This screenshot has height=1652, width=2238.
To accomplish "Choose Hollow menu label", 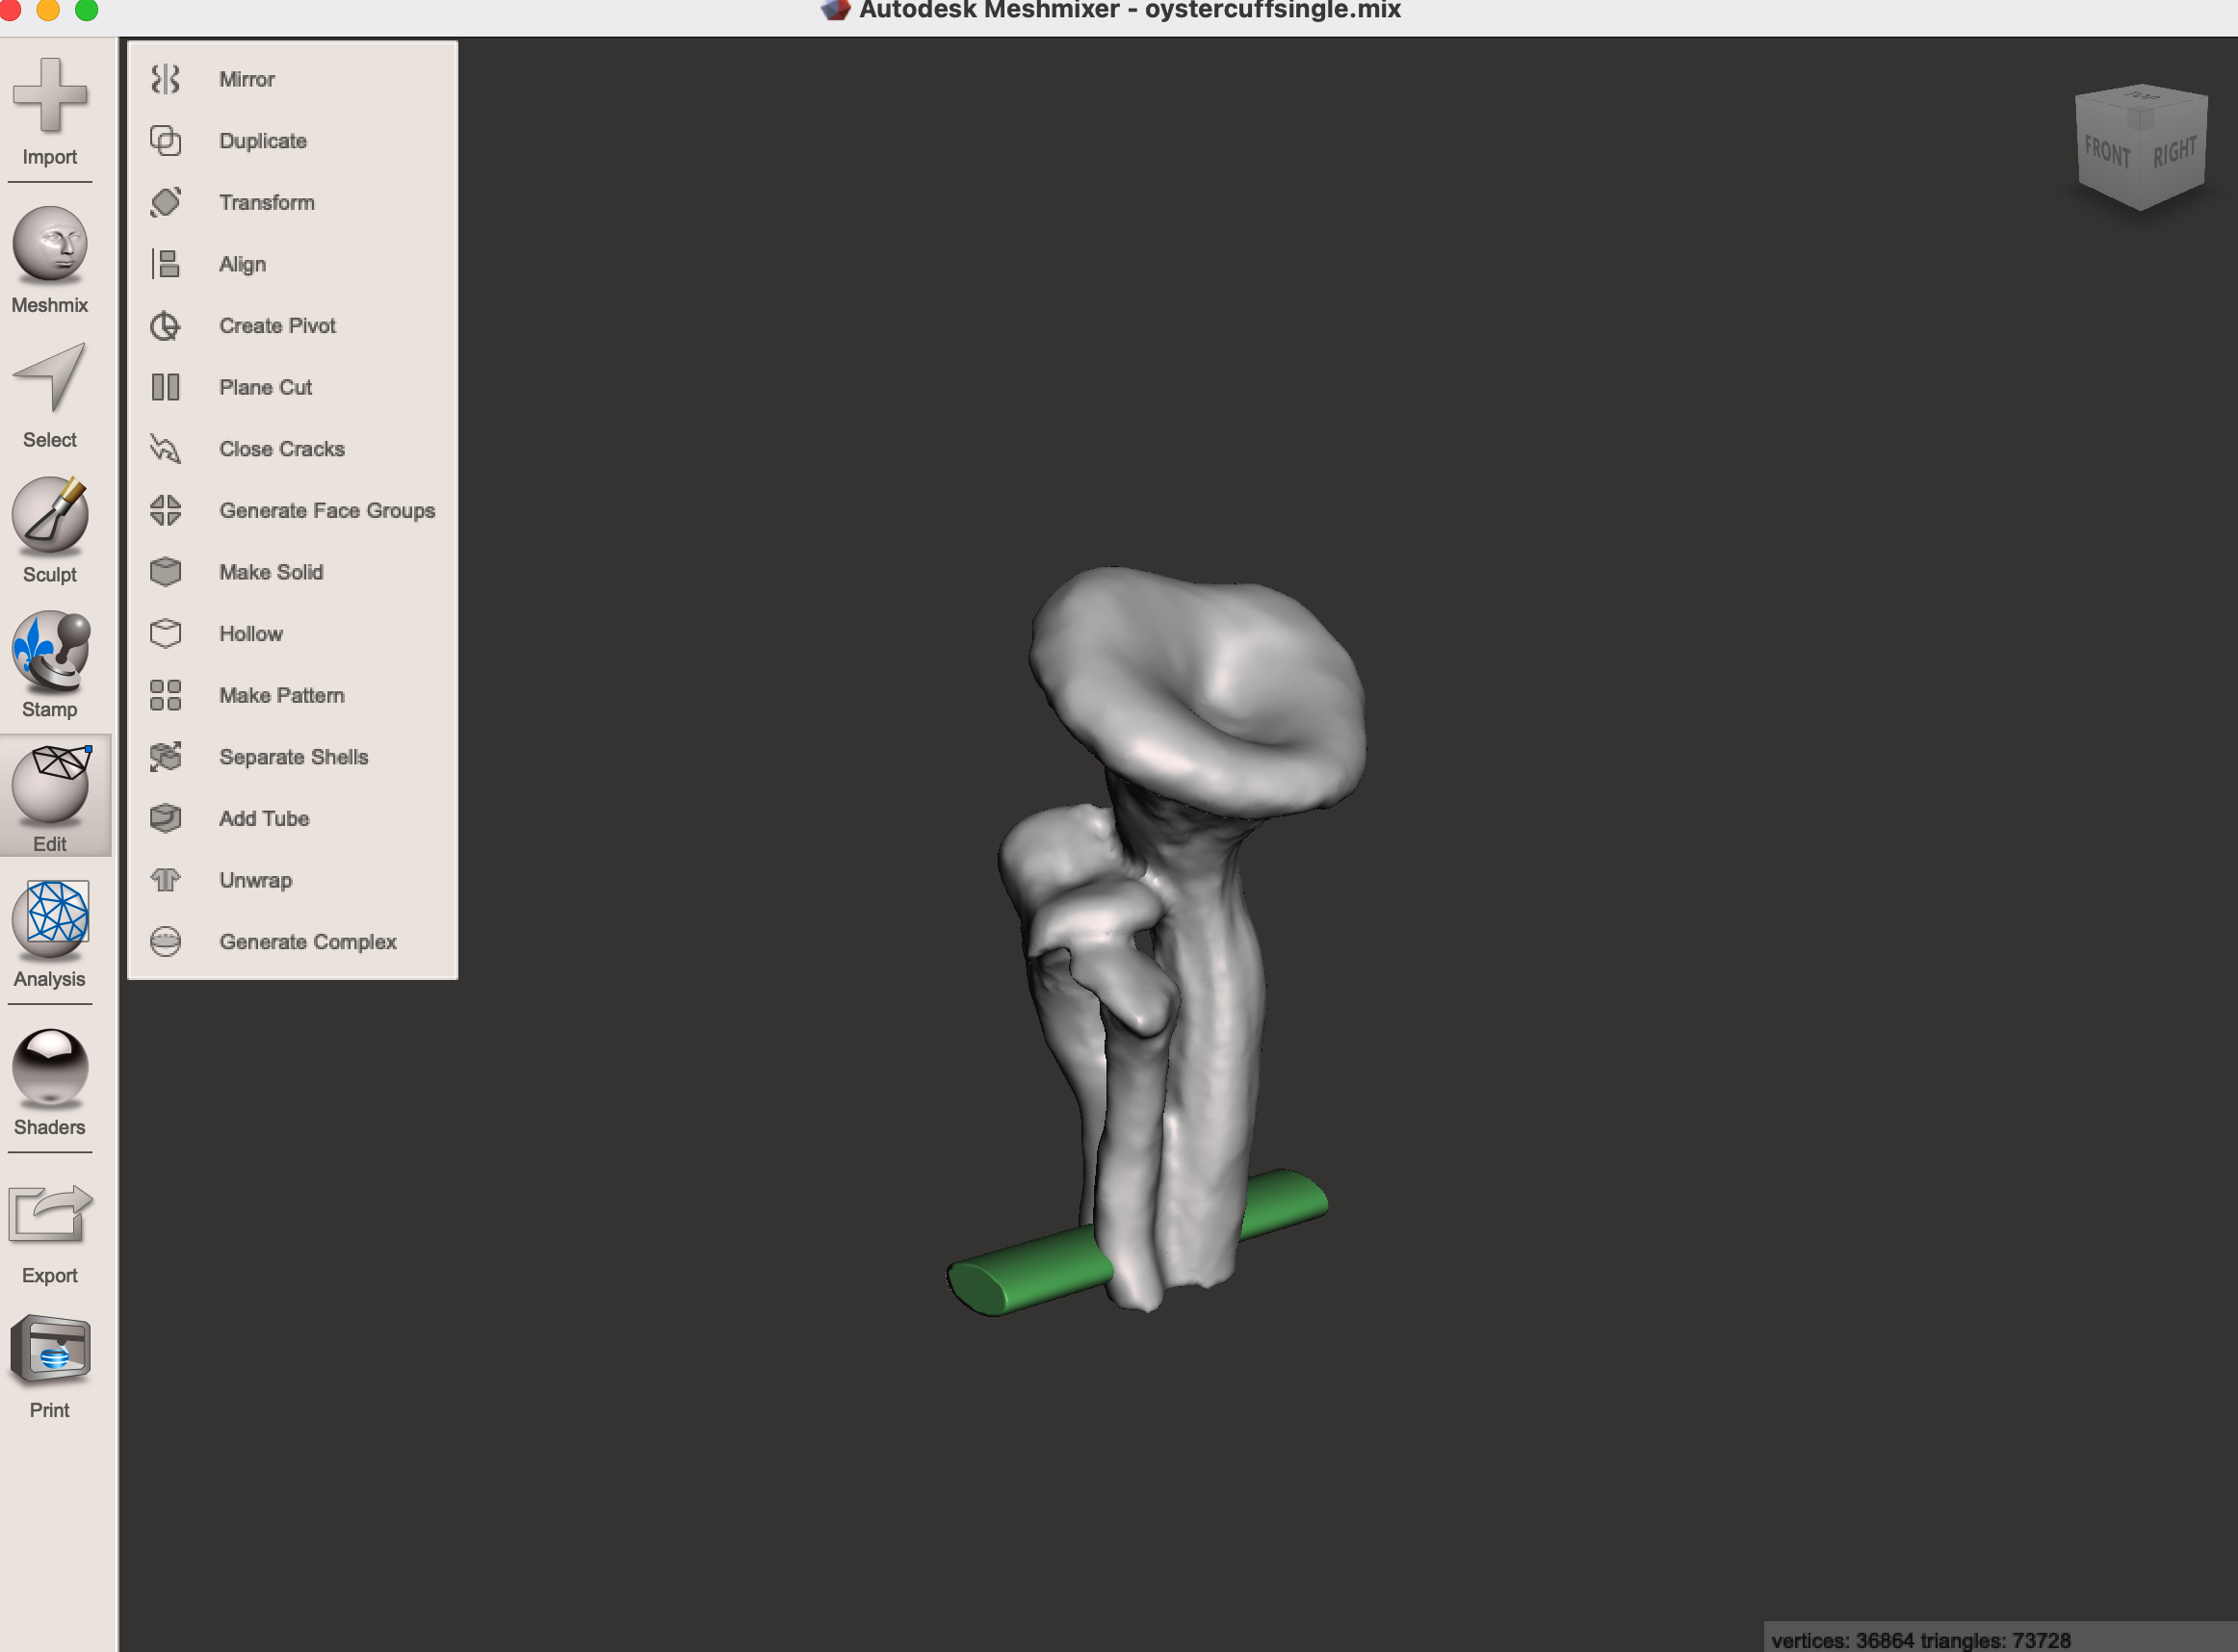I will (x=251, y=634).
